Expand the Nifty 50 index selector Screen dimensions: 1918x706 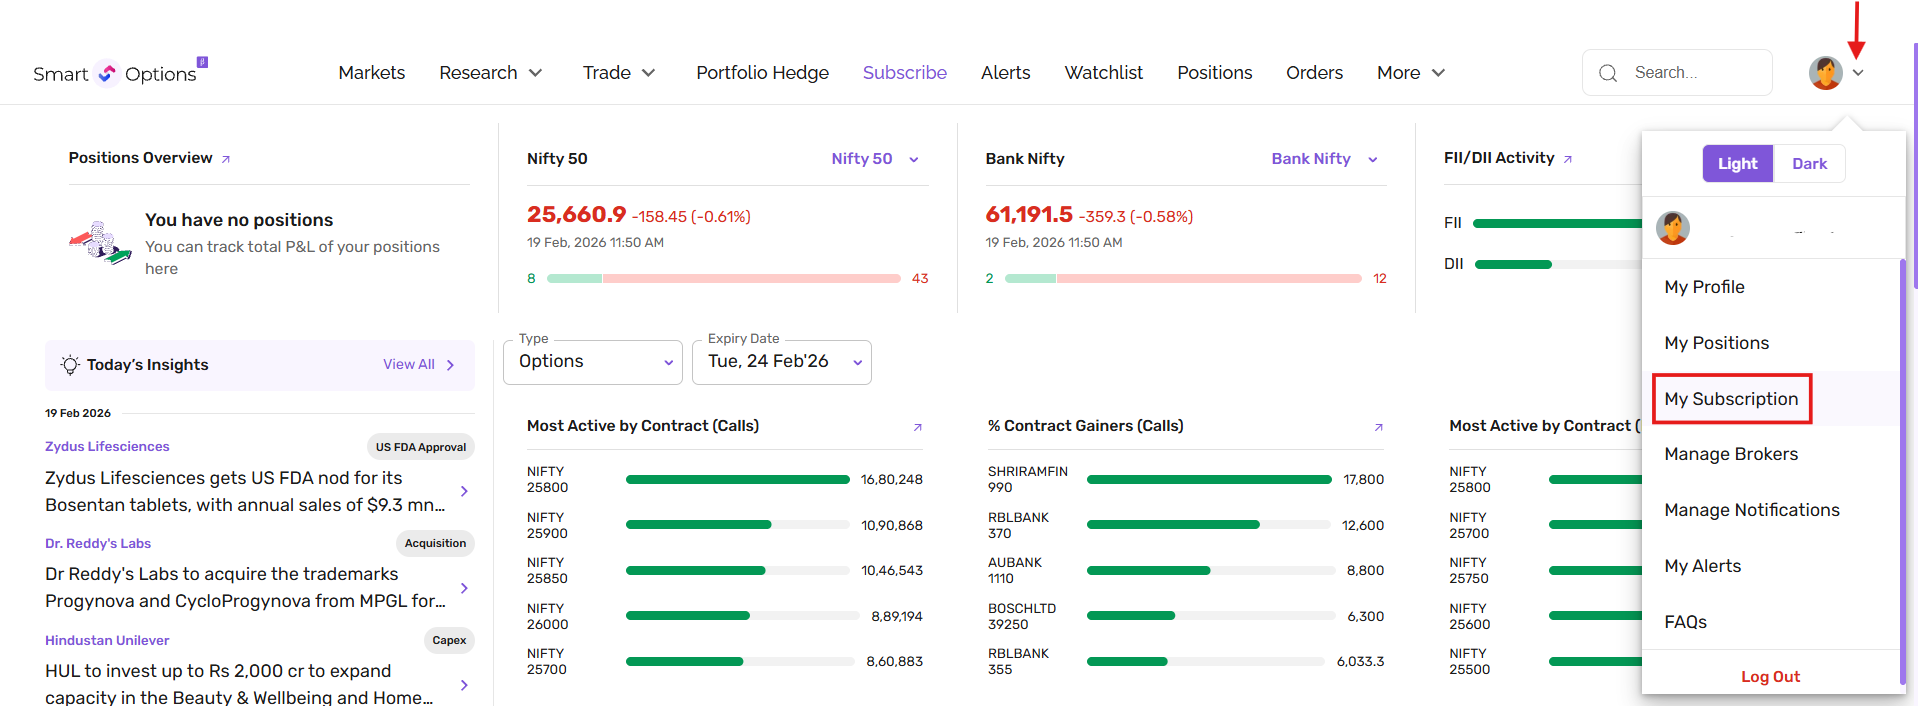pyautogui.click(x=874, y=159)
